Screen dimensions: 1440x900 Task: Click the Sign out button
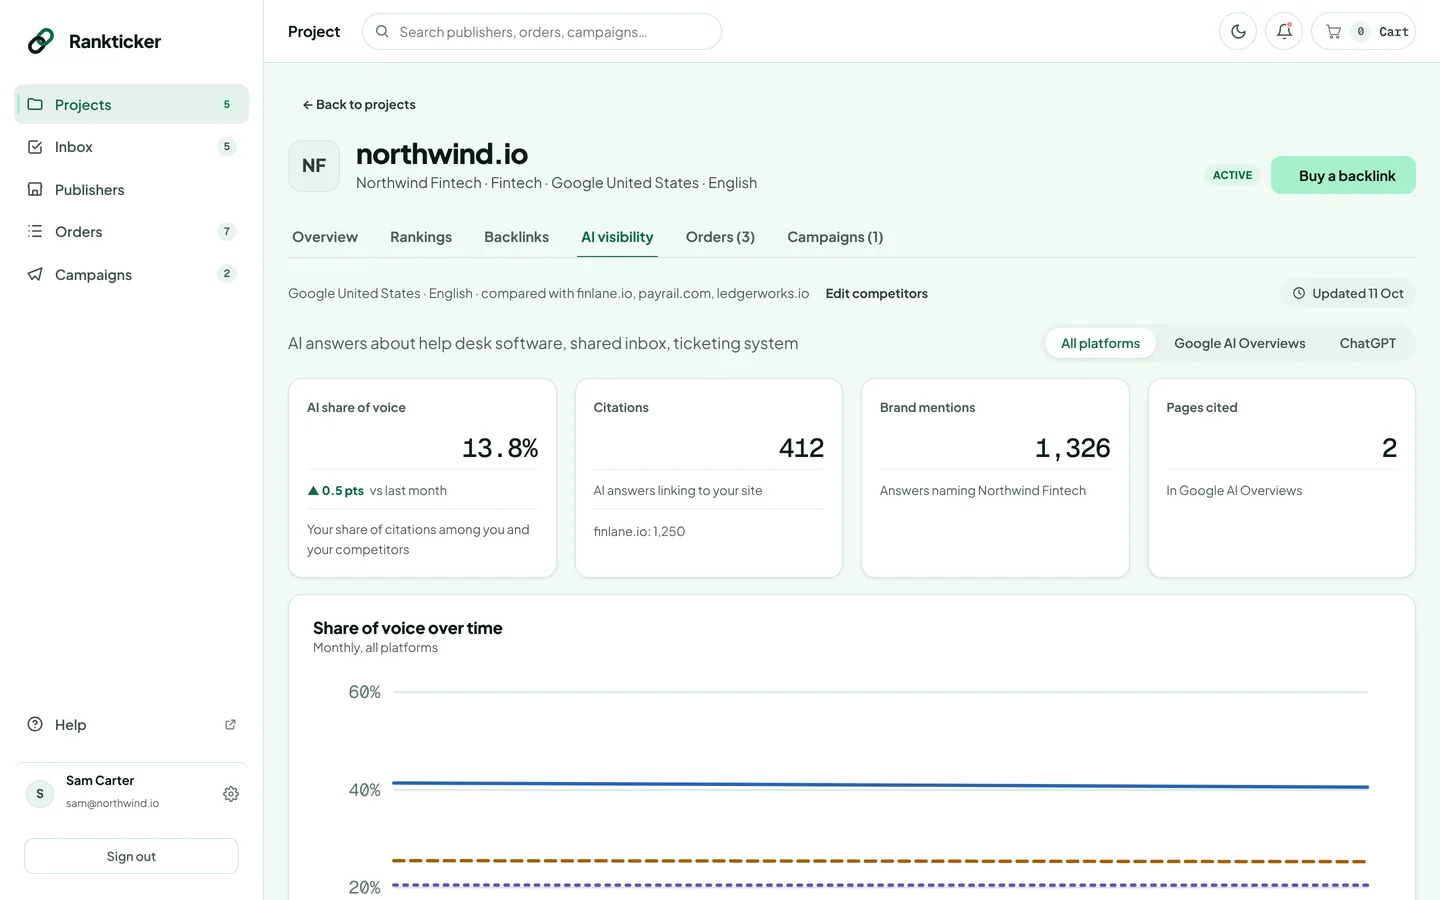pos(131,856)
